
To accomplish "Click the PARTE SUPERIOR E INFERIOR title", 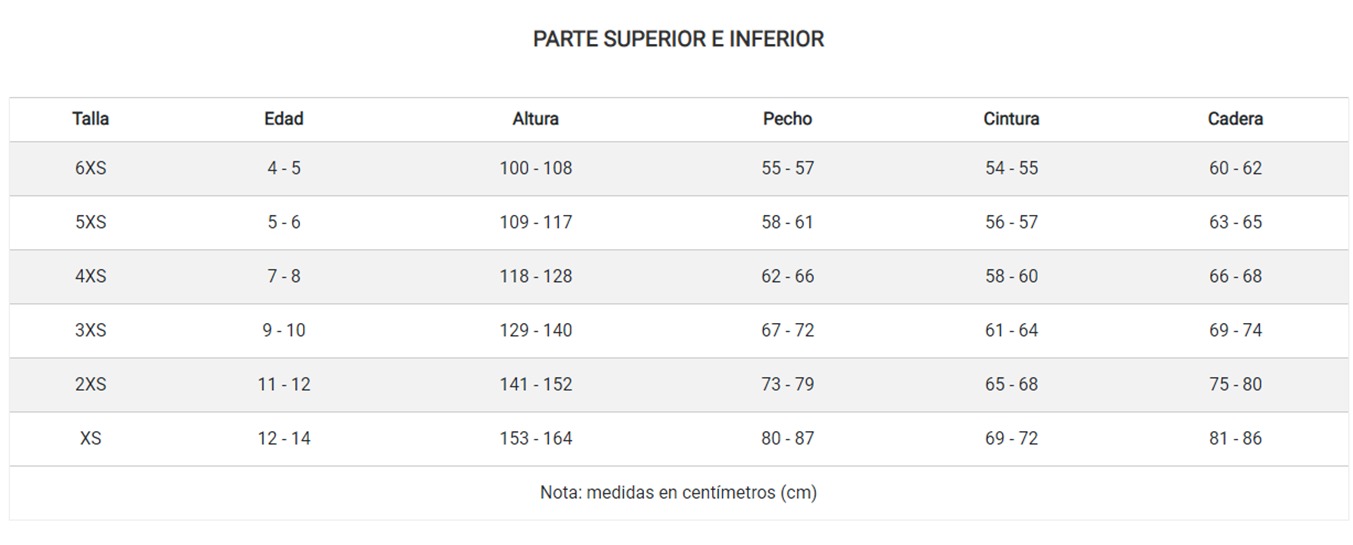I will pyautogui.click(x=678, y=39).
